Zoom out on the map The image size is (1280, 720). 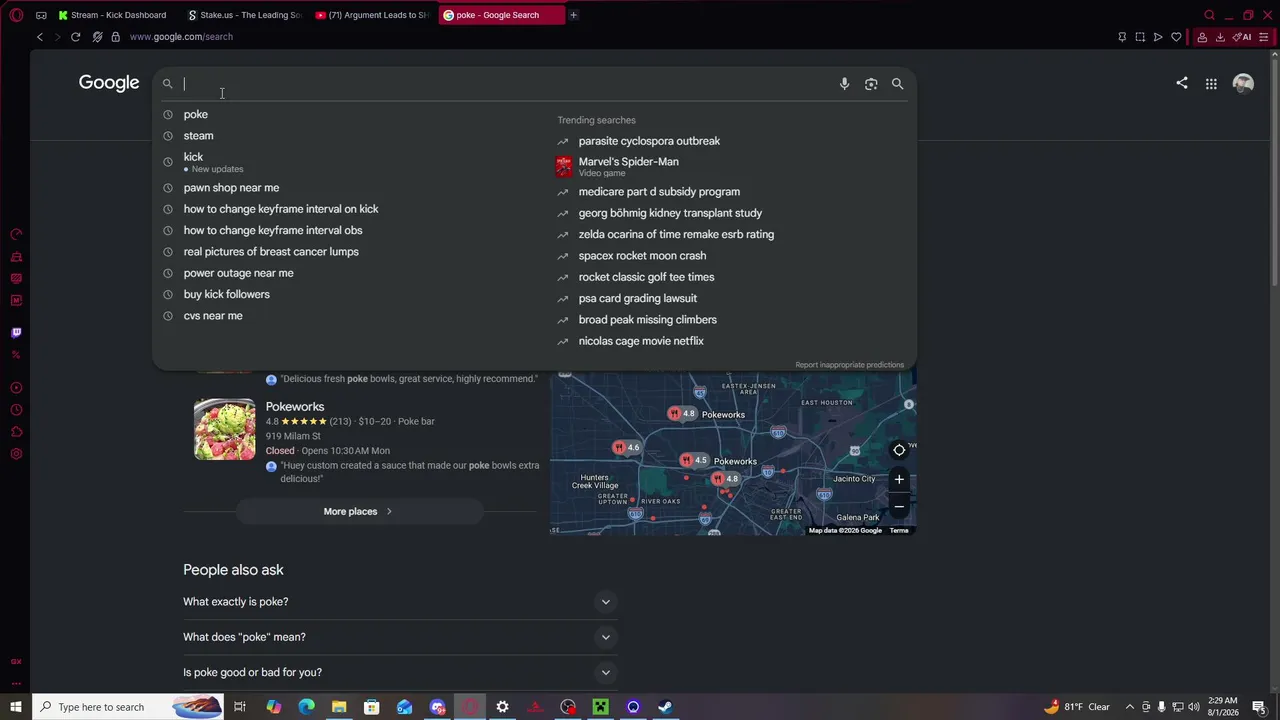tap(899, 506)
